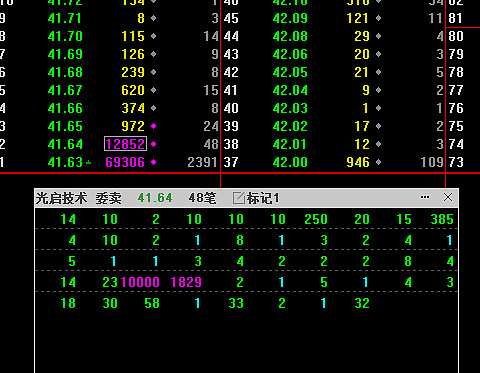Select the highlighted 12852 volume cell
The image size is (480, 373).
click(x=125, y=144)
